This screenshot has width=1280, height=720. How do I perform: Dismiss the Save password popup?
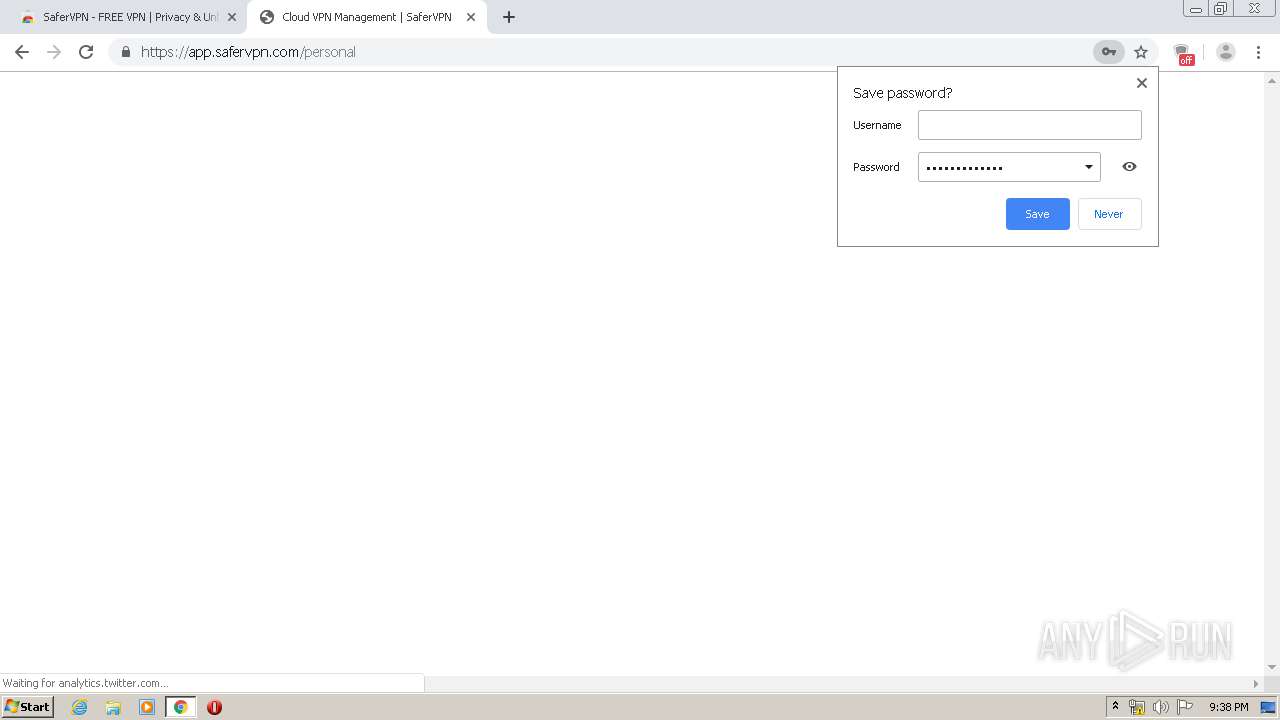click(x=1142, y=83)
